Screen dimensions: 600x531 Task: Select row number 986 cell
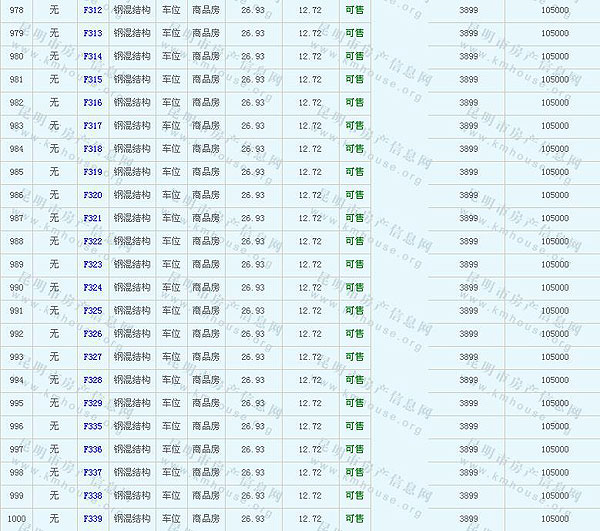[x=16, y=195]
